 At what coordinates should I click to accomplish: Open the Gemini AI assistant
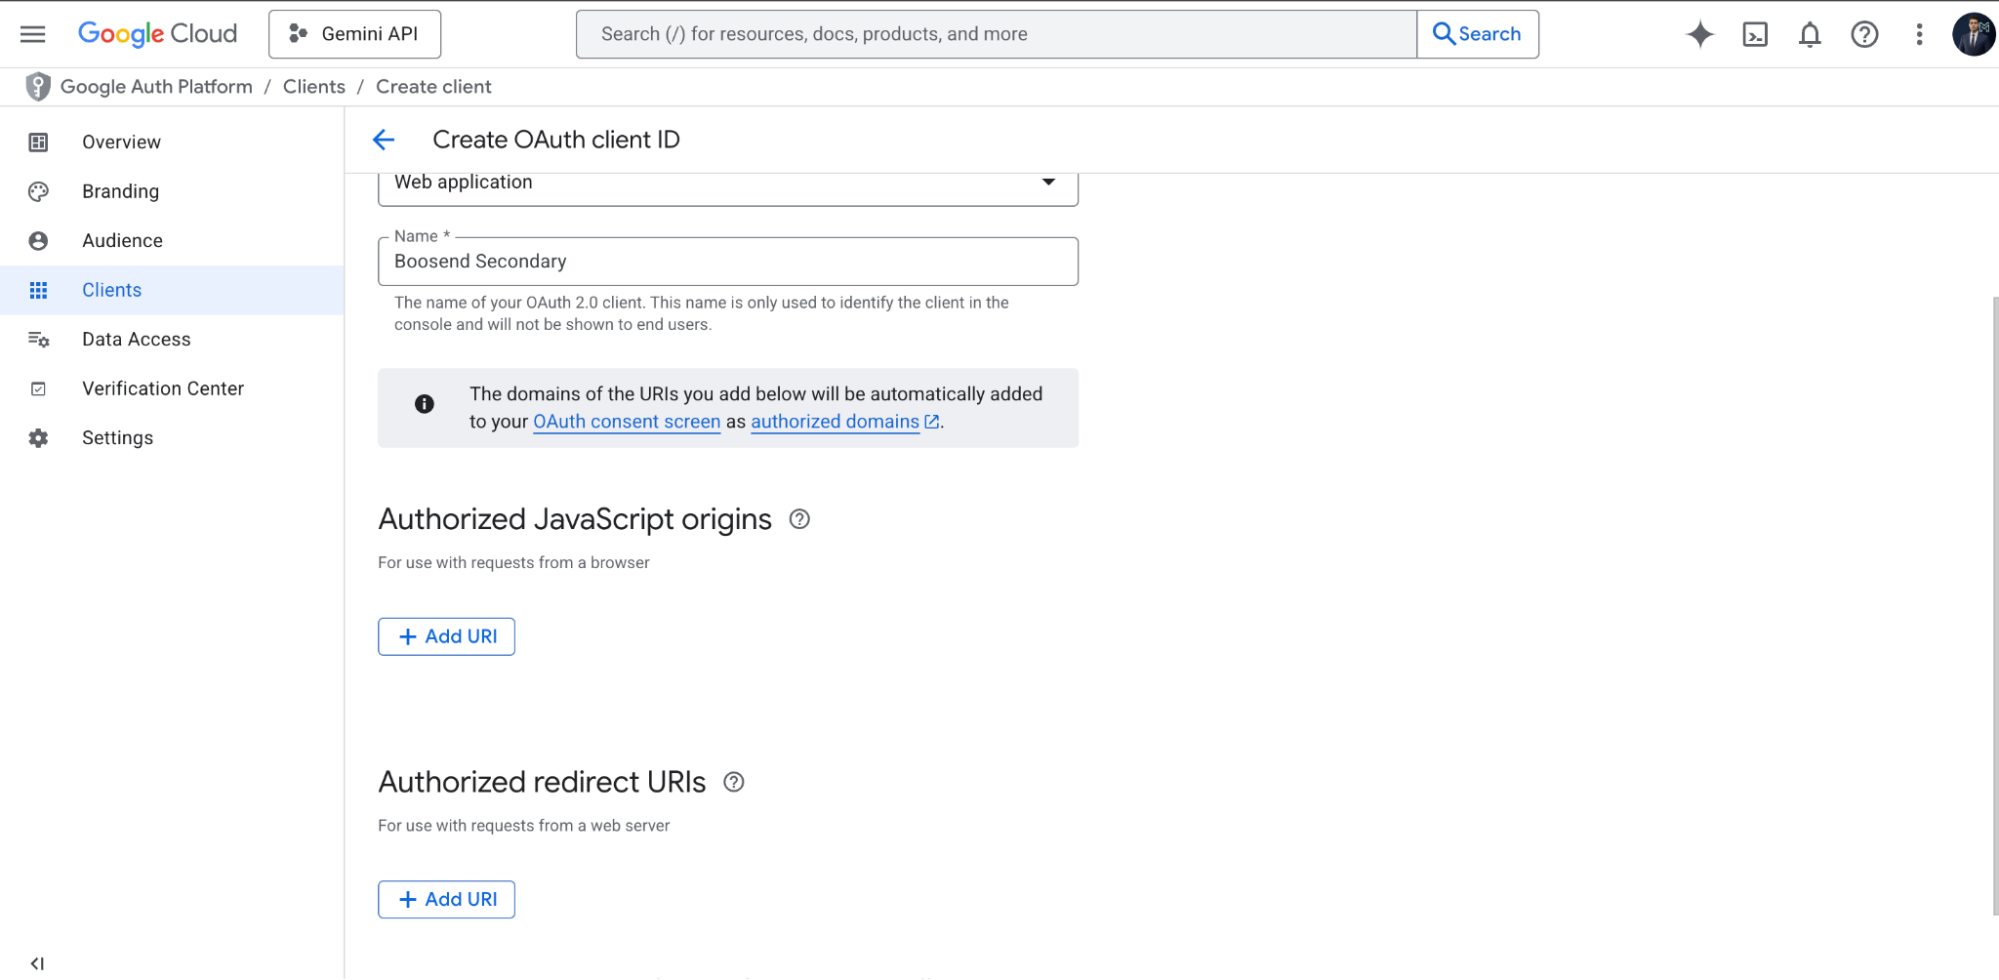pos(1699,33)
